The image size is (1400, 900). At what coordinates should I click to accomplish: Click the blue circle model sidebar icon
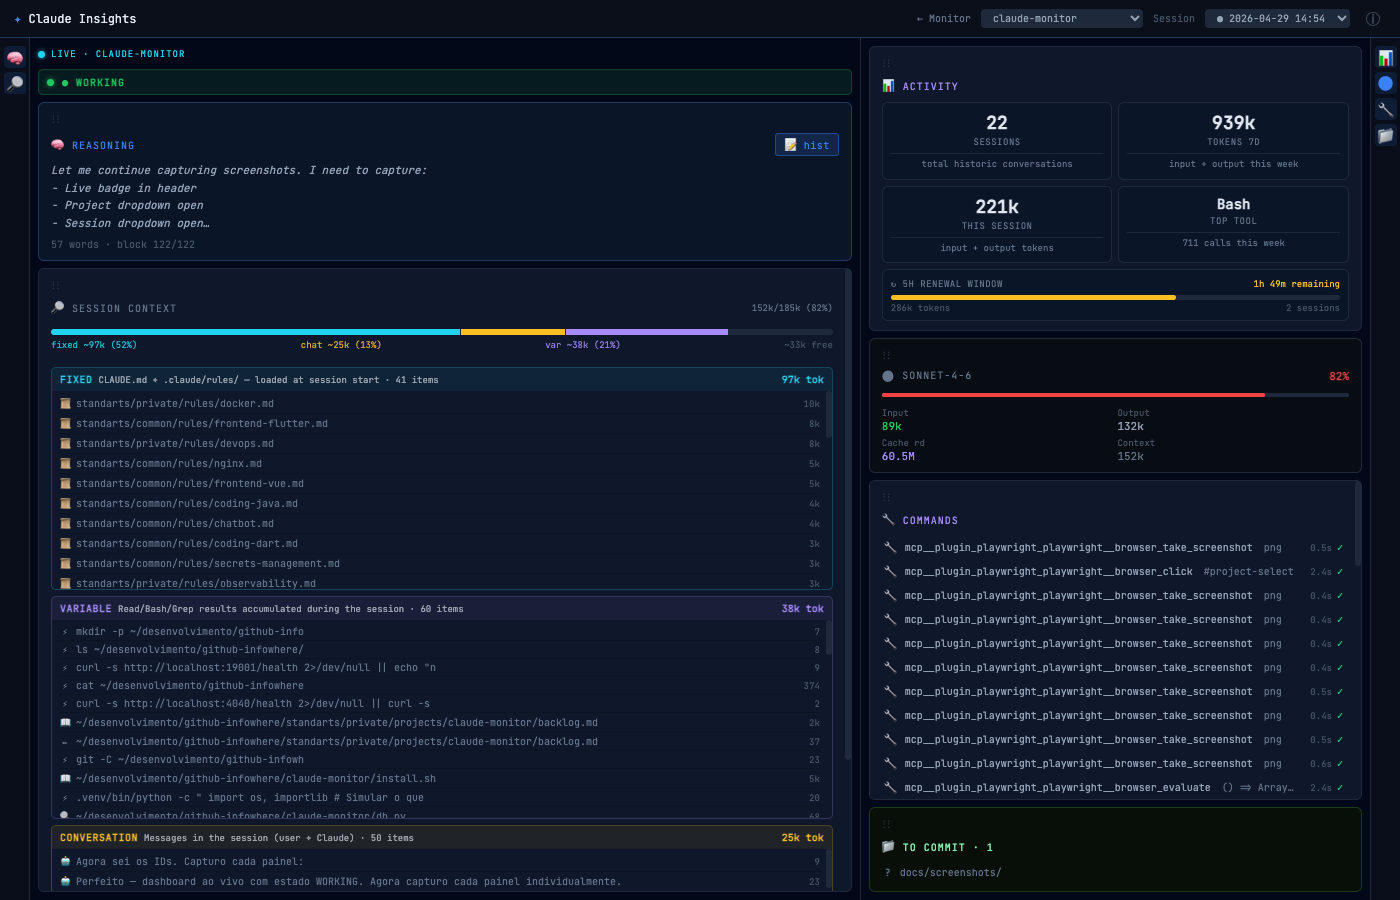coord(1385,83)
